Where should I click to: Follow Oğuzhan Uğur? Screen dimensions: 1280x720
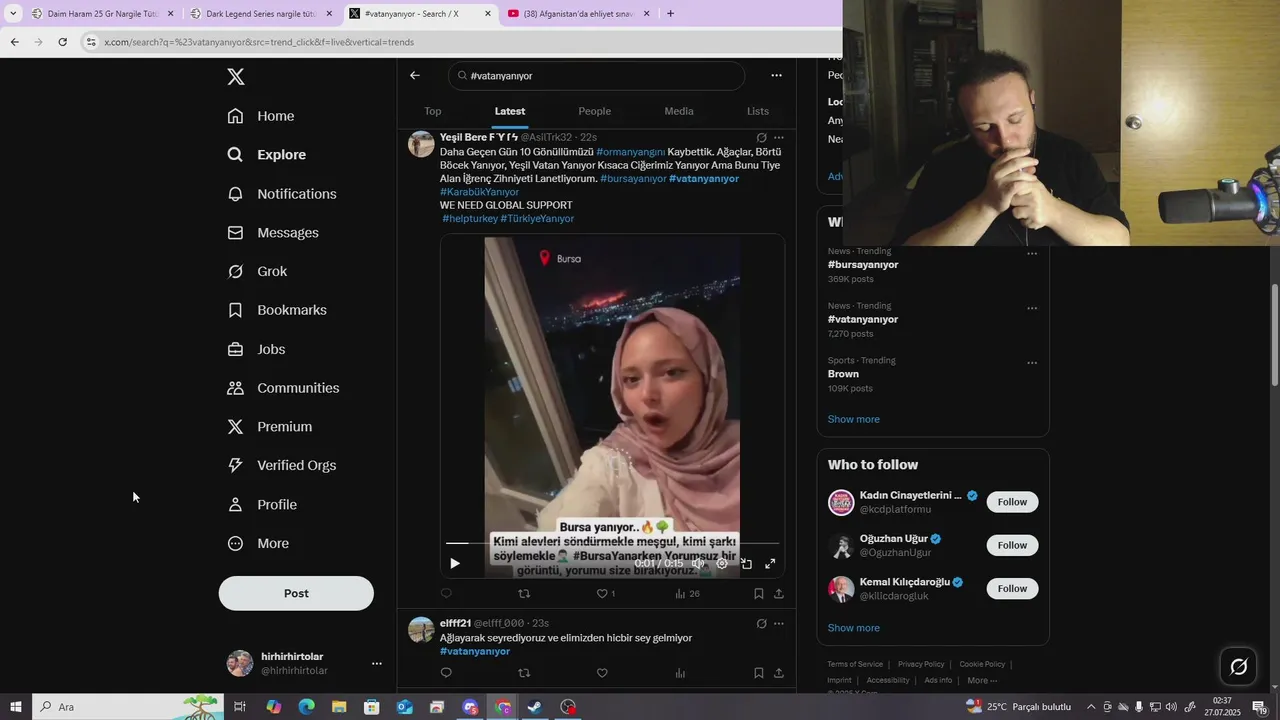[x=1012, y=545]
